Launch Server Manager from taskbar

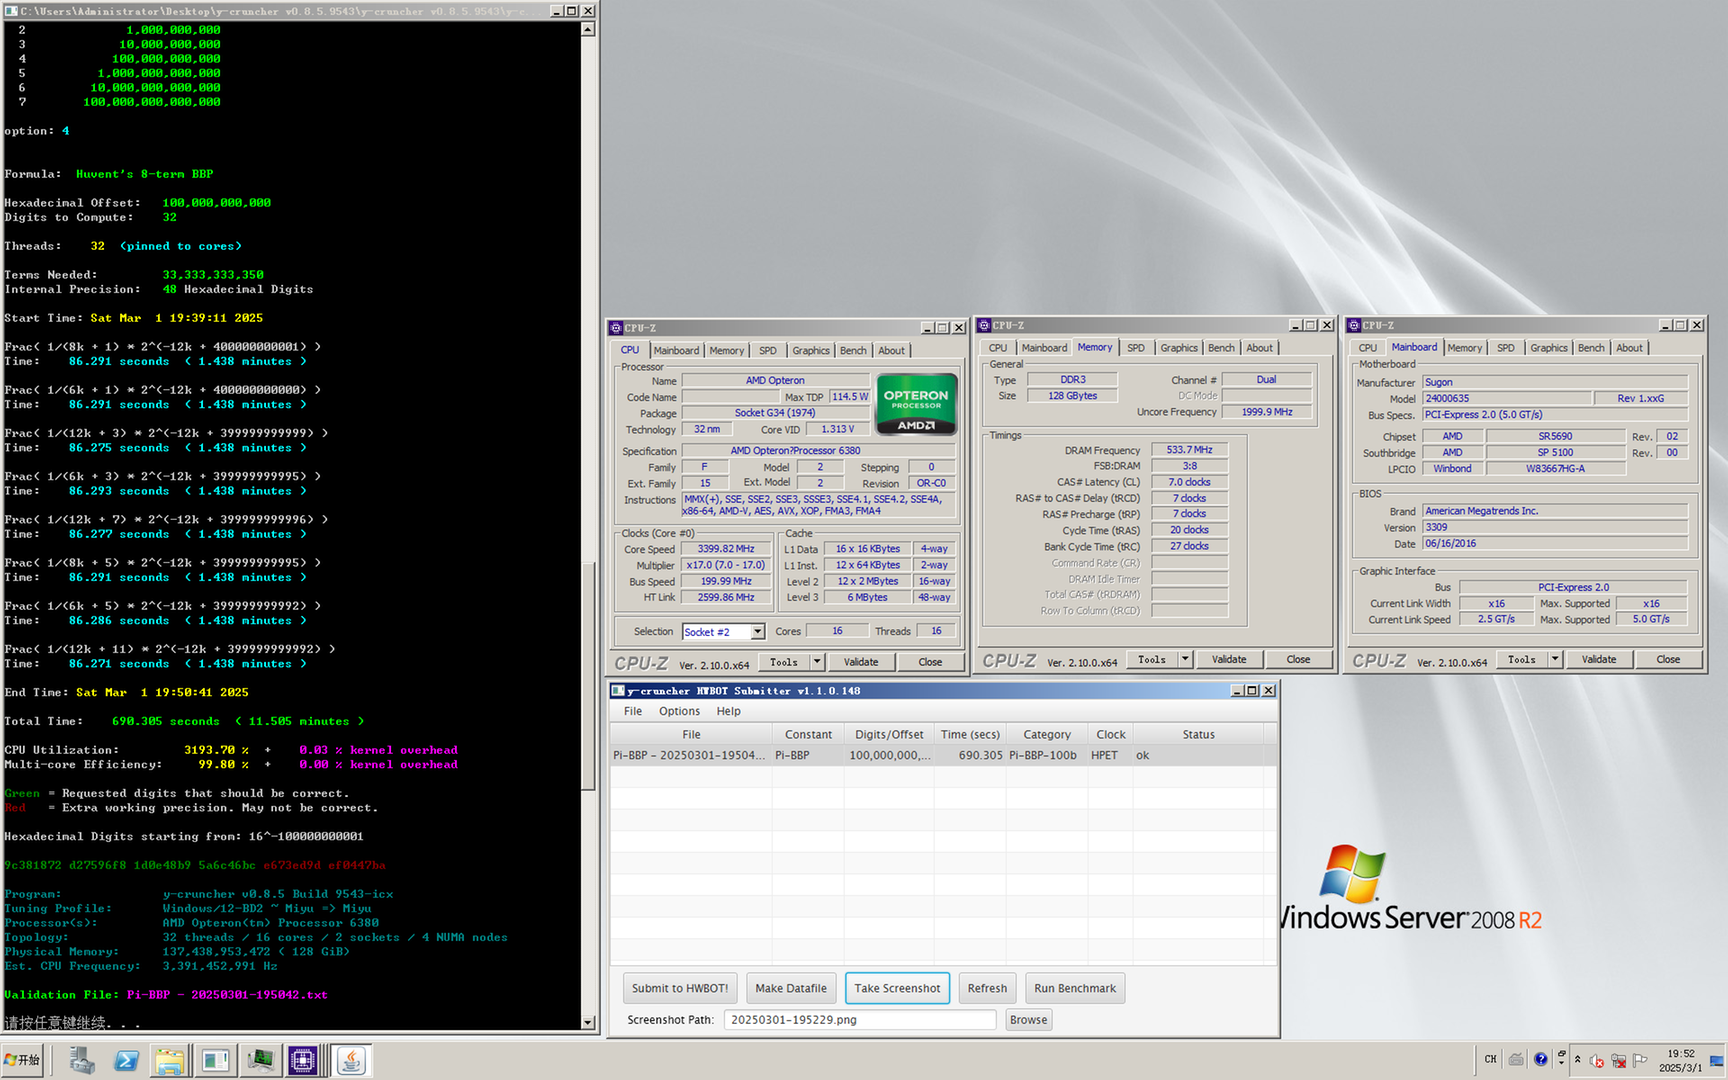pyautogui.click(x=82, y=1060)
